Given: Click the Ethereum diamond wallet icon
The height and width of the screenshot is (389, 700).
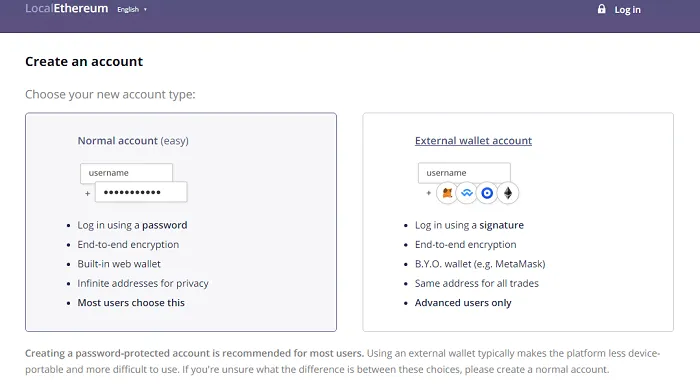Looking at the screenshot, I should (508, 193).
